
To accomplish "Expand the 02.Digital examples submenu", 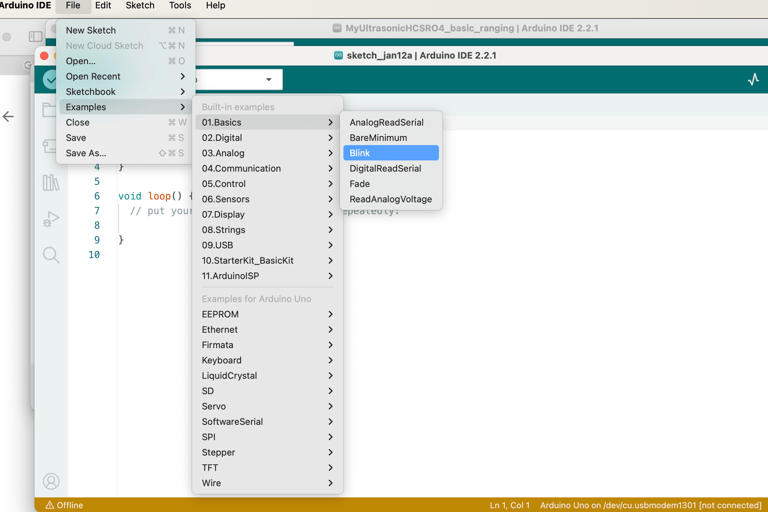I will [x=267, y=138].
